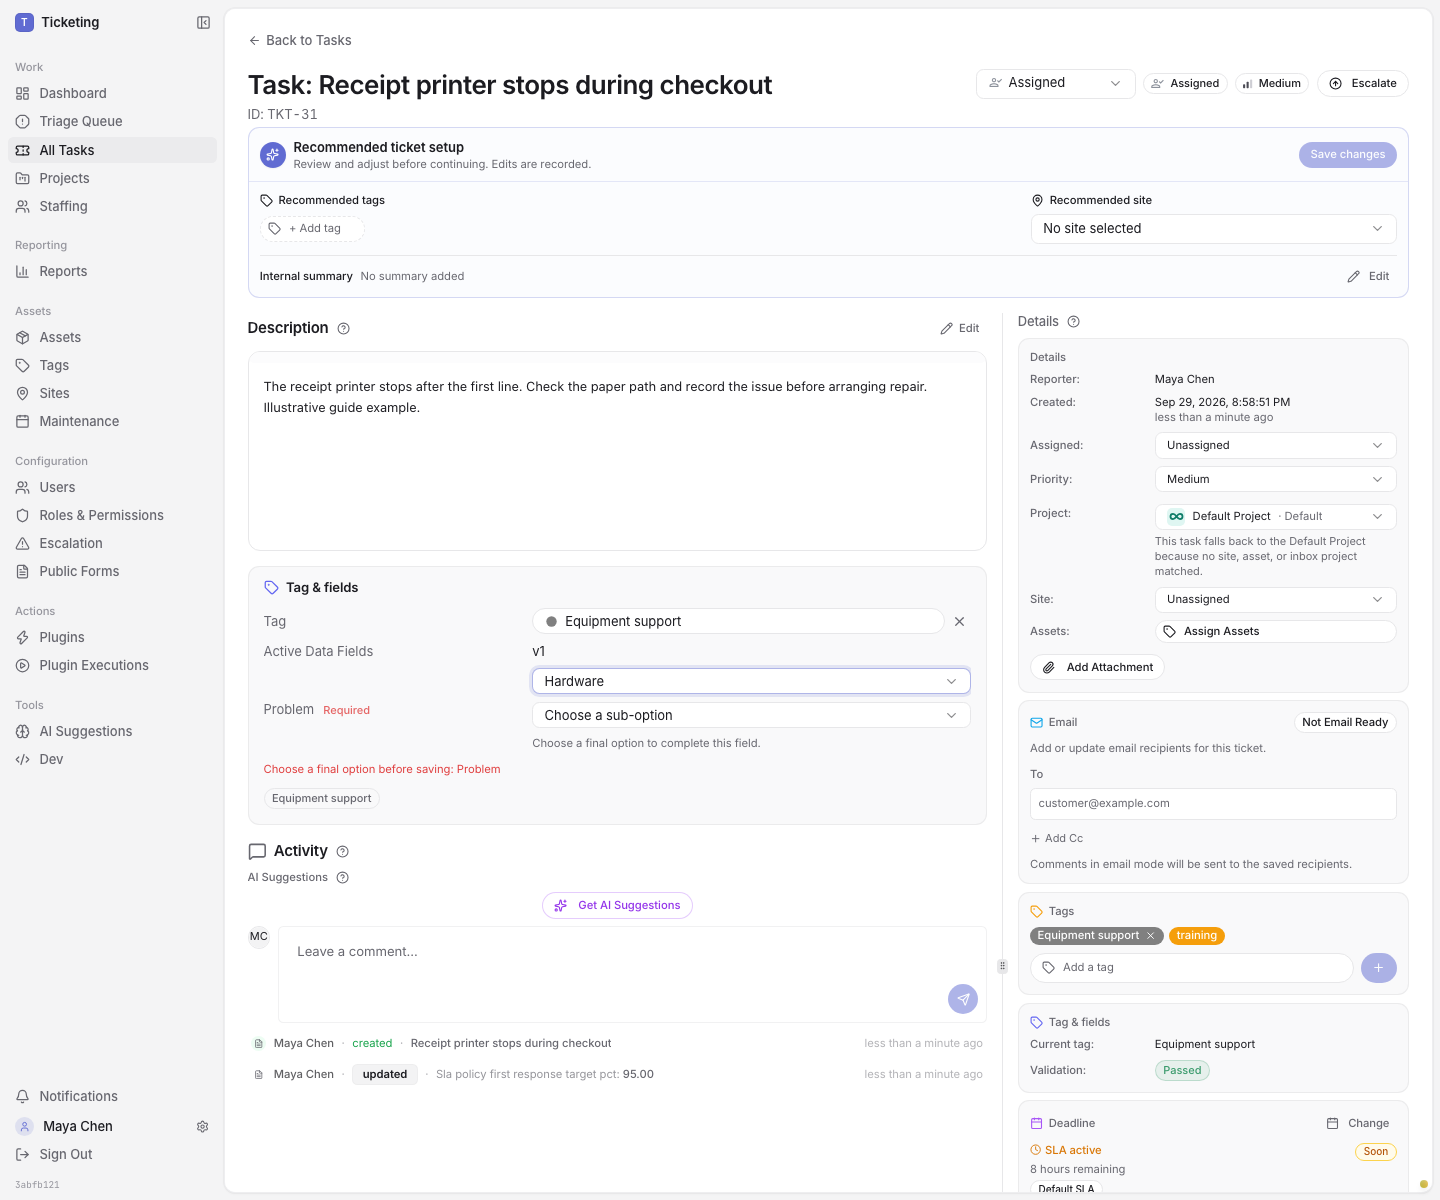This screenshot has height=1200, width=1440.
Task: Click the Ticketing app logo
Action: click(x=25, y=22)
